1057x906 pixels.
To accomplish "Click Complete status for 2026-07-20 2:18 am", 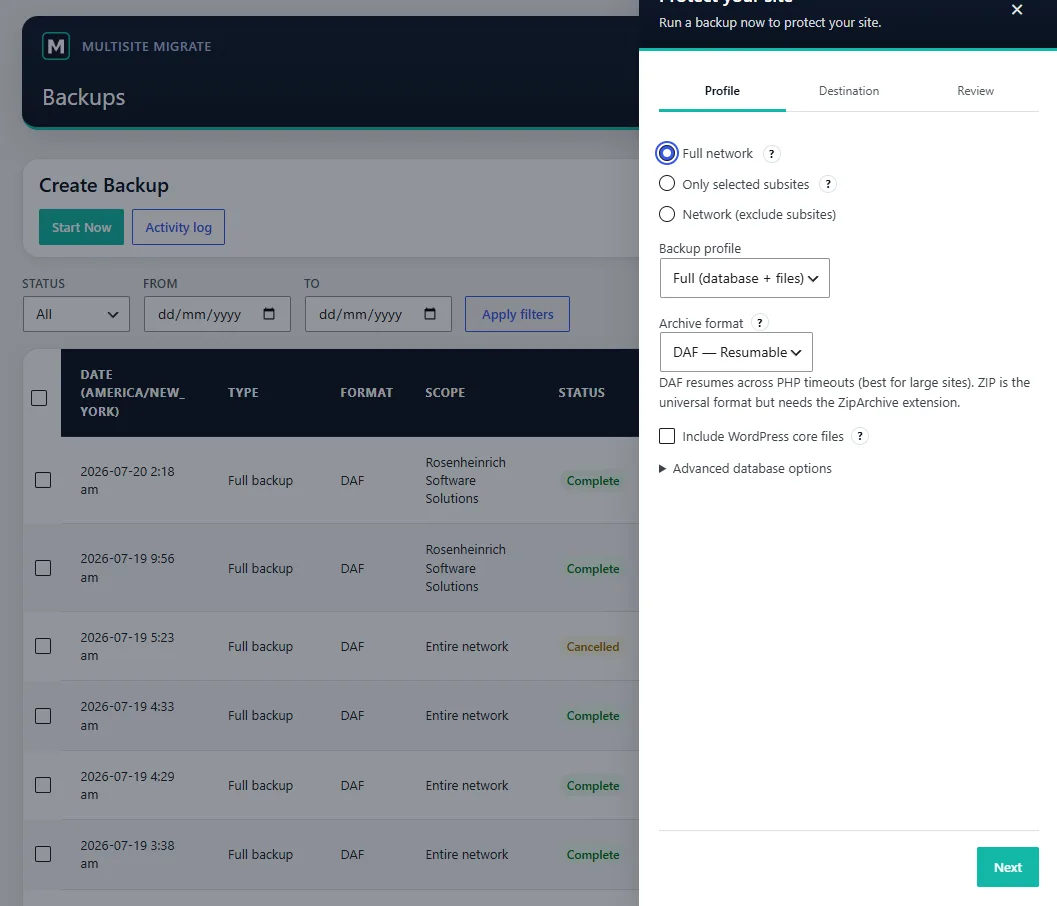I will (593, 481).
